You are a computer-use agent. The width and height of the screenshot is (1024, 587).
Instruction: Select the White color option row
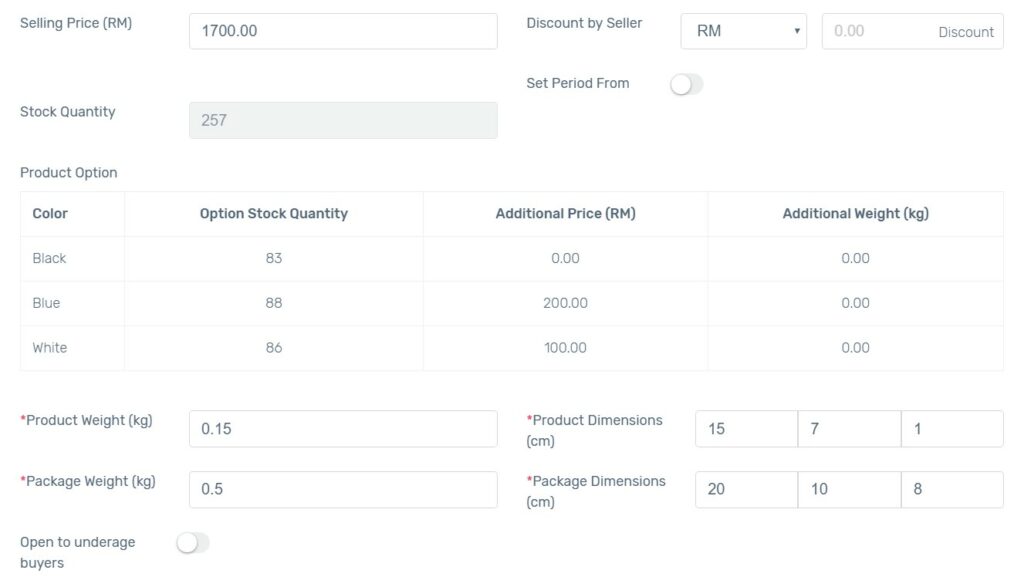(x=511, y=348)
